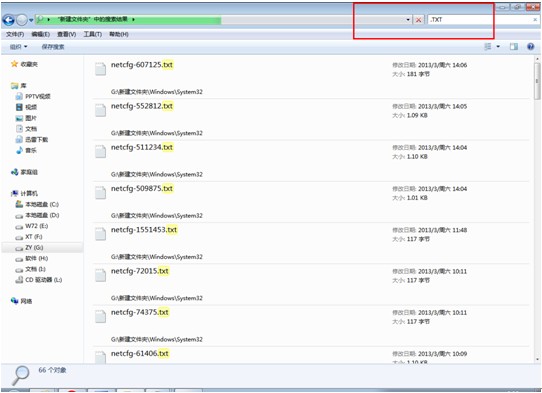Focus the search box containing .TXT
542x393 pixels.
pyautogui.click(x=479, y=20)
